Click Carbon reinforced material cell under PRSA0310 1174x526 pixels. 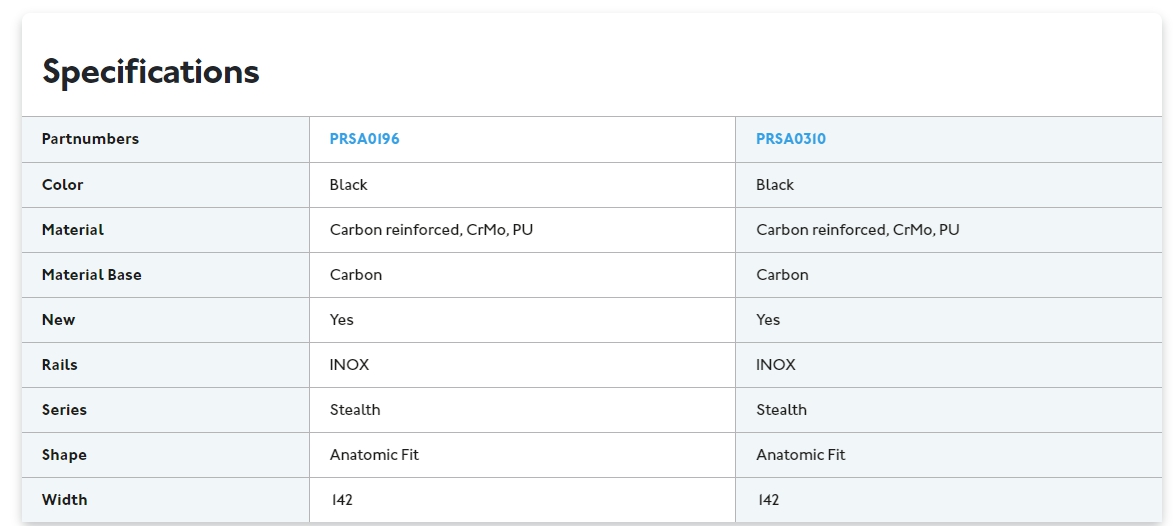[x=857, y=230]
